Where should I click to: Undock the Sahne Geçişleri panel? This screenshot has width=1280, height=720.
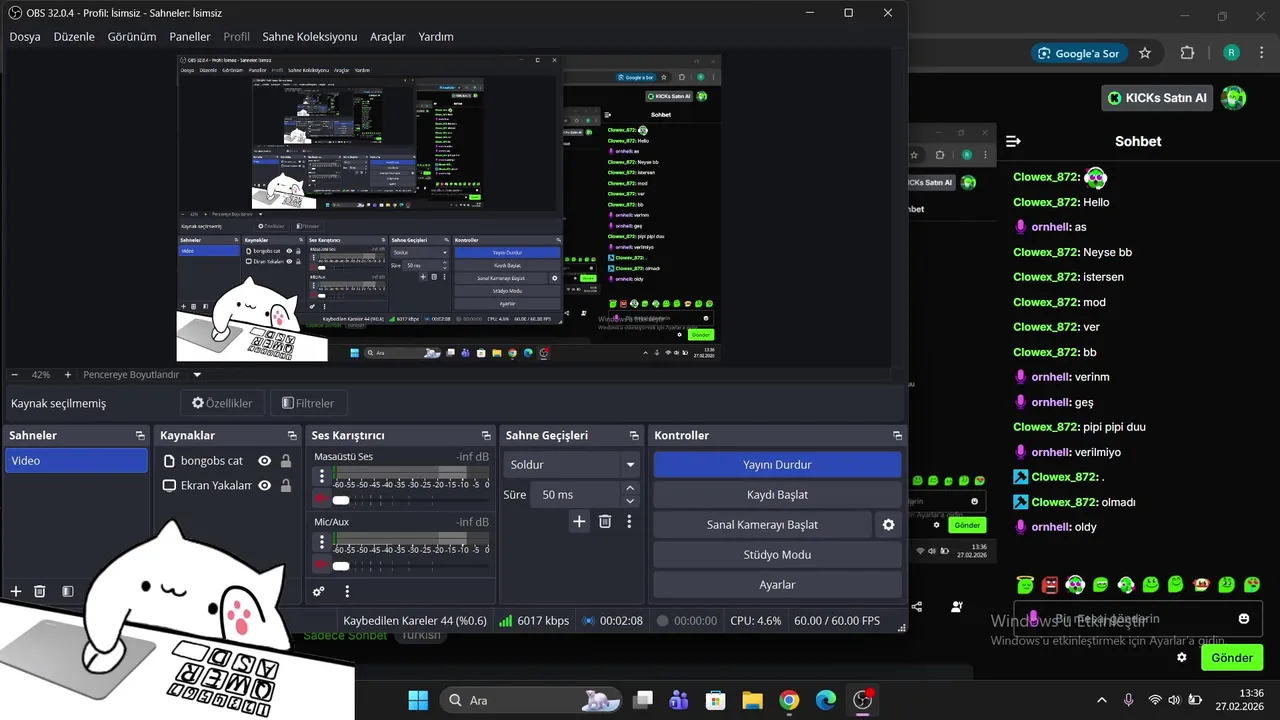634,436
